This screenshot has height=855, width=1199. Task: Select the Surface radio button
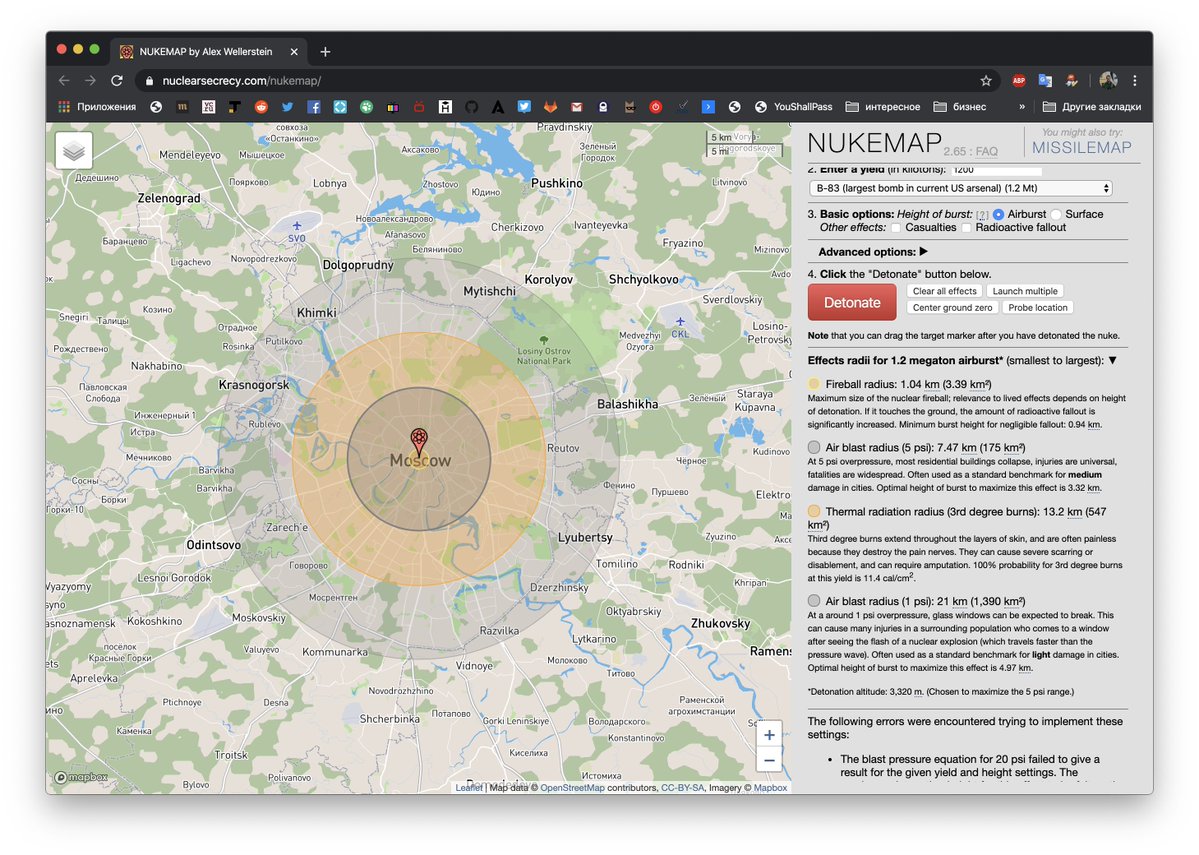click(1056, 214)
